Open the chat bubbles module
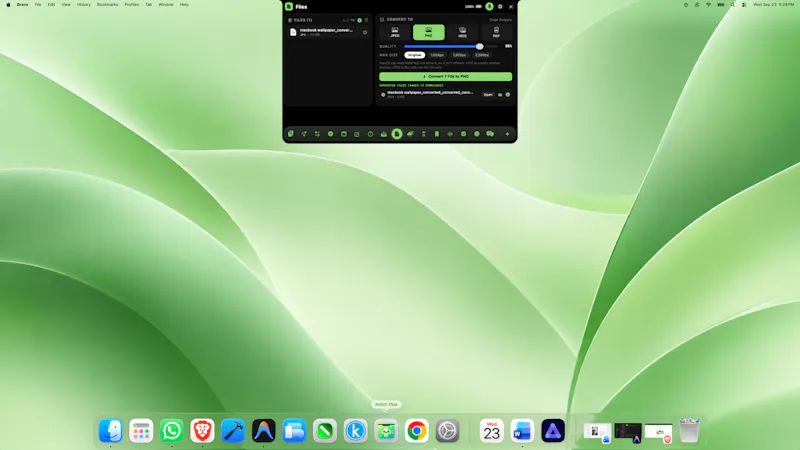This screenshot has width=800, height=450. click(x=490, y=134)
